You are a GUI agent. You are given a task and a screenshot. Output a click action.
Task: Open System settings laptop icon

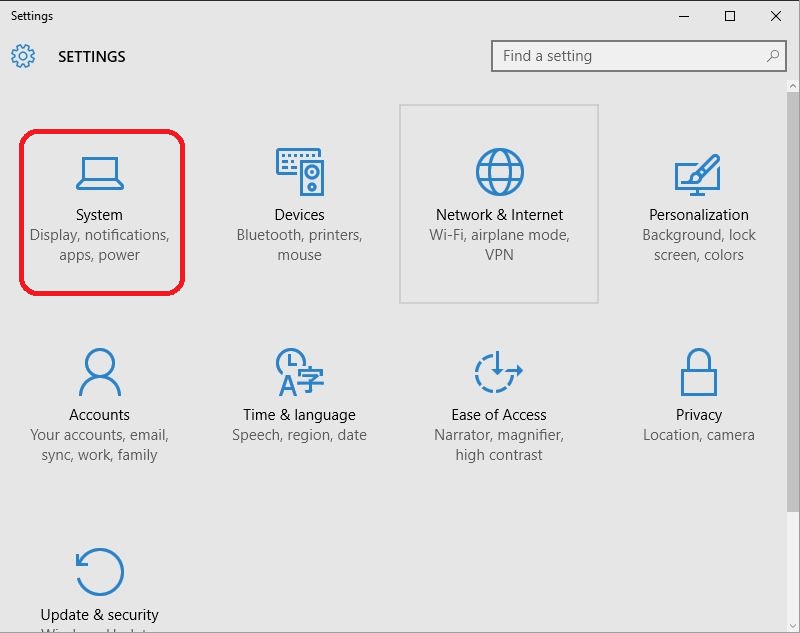point(99,173)
